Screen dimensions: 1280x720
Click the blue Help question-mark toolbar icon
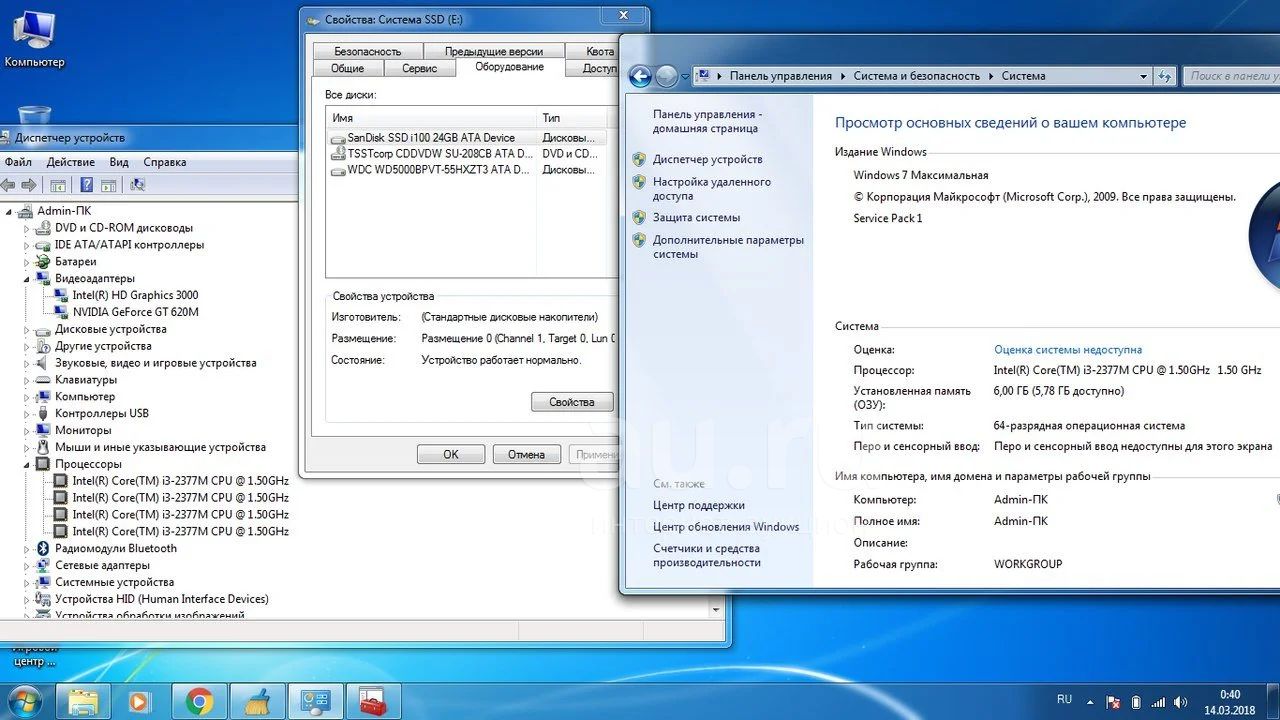point(87,185)
